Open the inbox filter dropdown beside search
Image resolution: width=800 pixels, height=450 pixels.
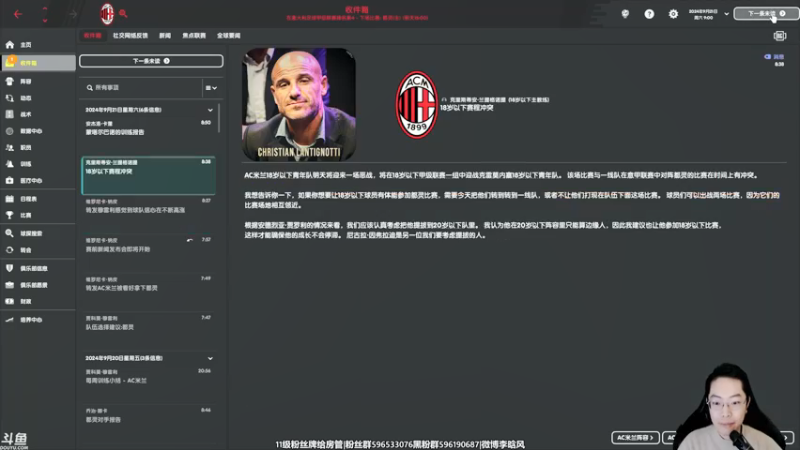pyautogui.click(x=211, y=88)
